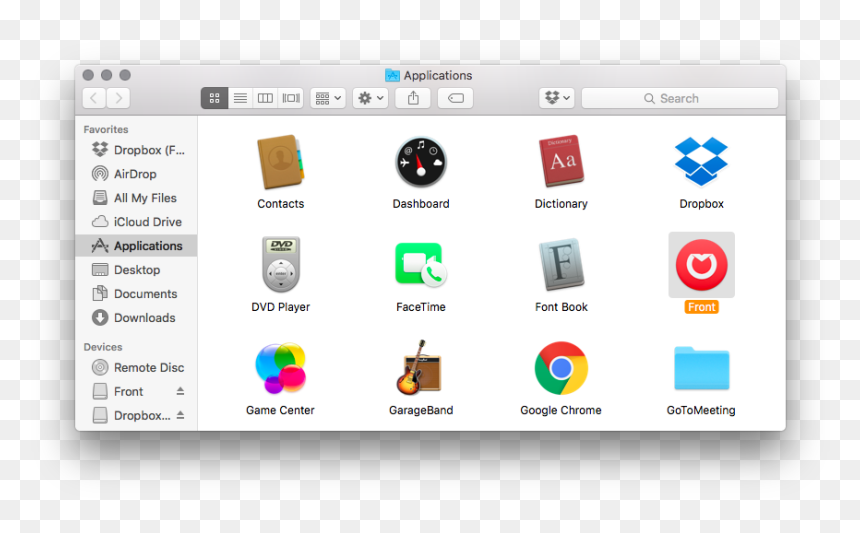Go forward with the forward arrow
The width and height of the screenshot is (860, 533).
pyautogui.click(x=118, y=98)
